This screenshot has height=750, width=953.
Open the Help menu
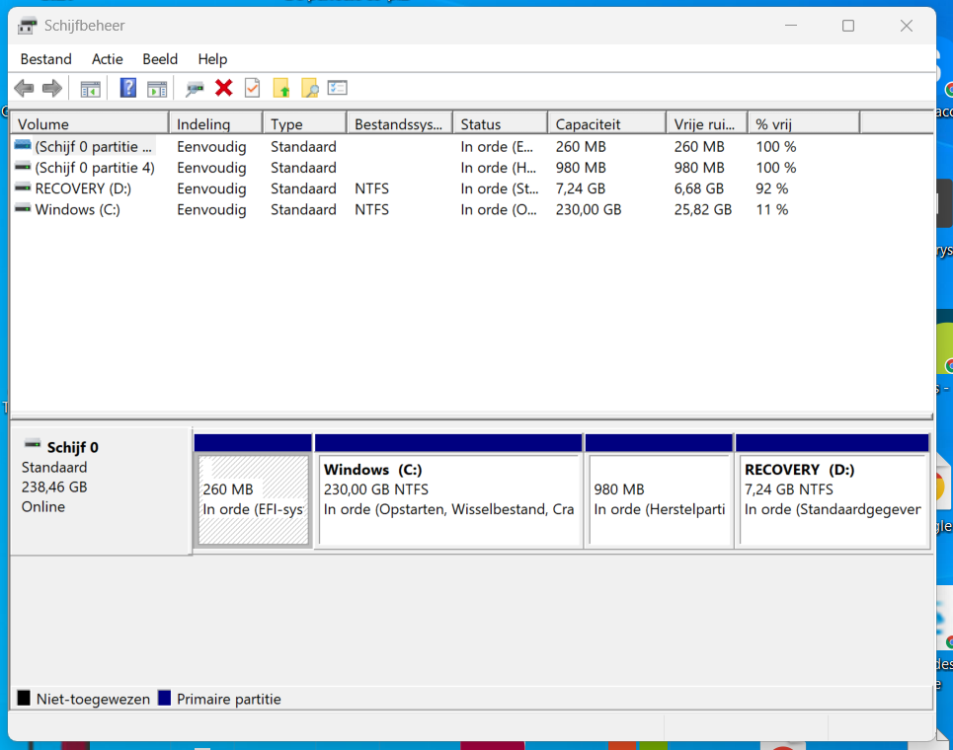click(x=212, y=59)
